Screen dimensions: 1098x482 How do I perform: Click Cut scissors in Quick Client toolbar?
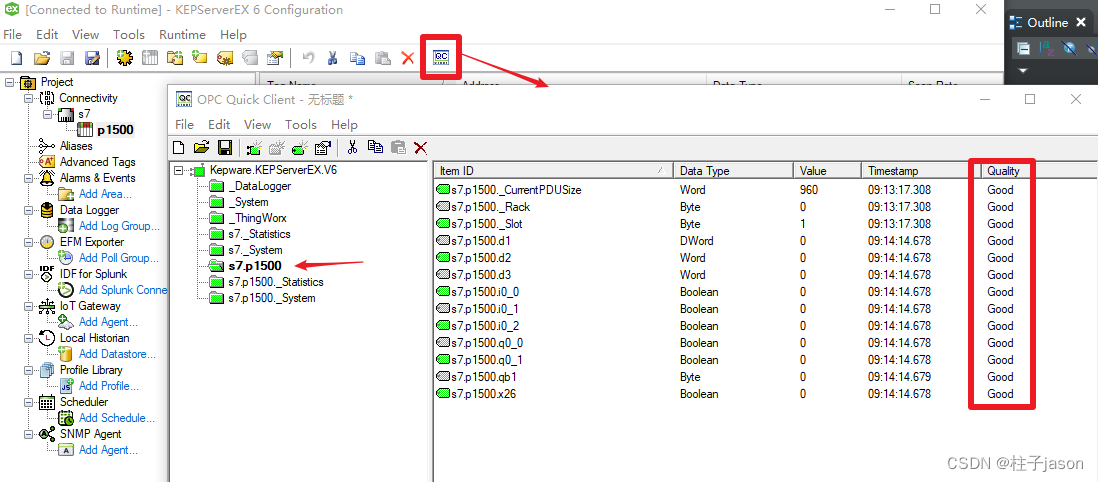[353, 147]
